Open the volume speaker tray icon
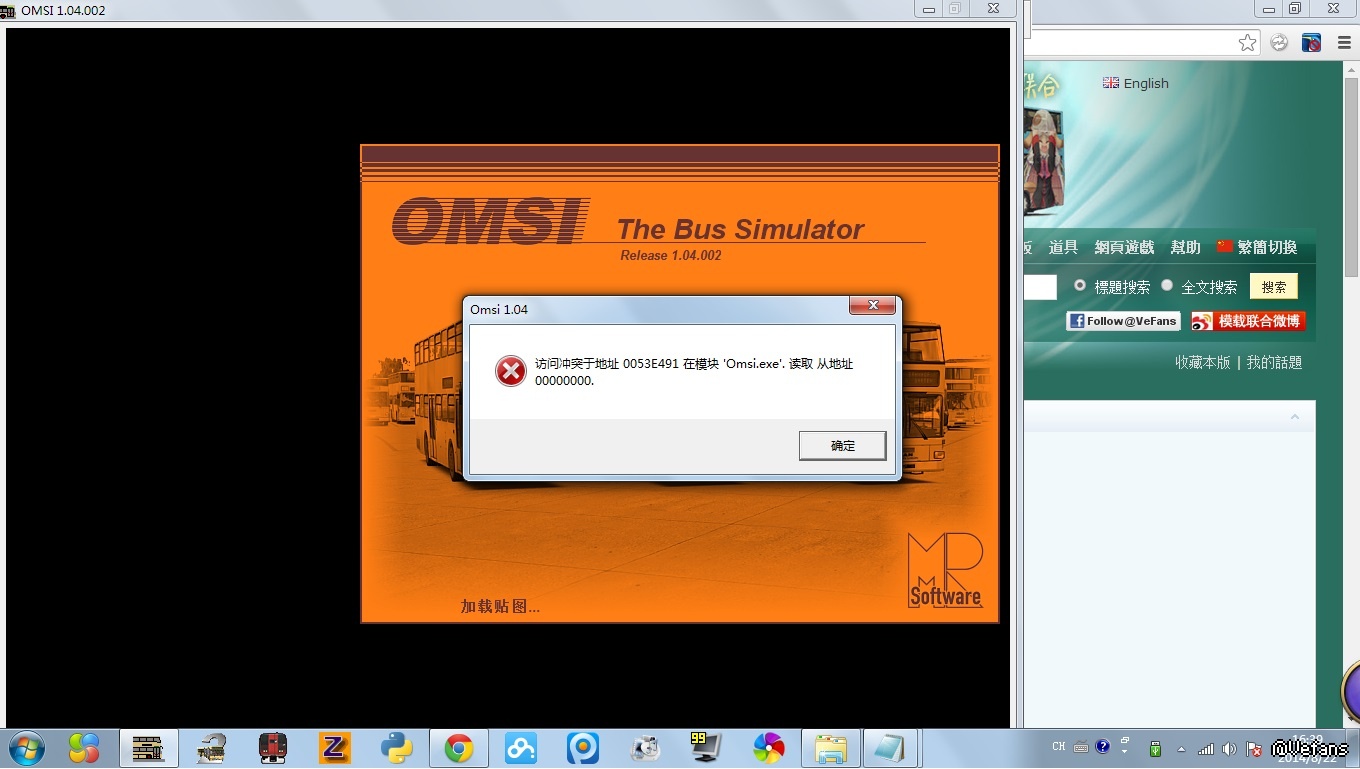 point(1229,748)
